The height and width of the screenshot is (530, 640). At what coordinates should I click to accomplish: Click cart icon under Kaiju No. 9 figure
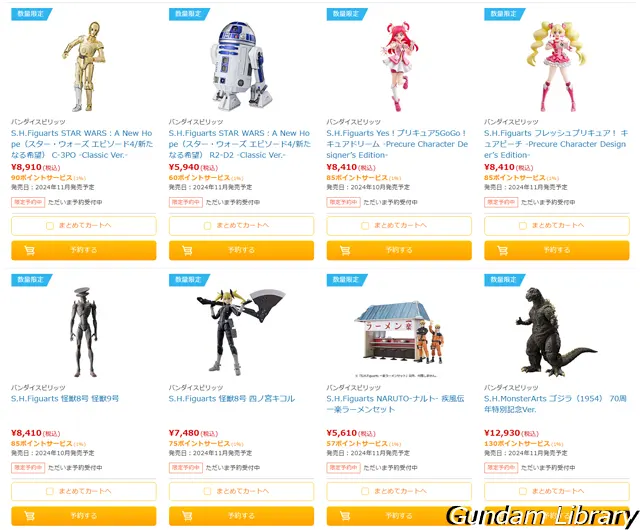coord(29,516)
